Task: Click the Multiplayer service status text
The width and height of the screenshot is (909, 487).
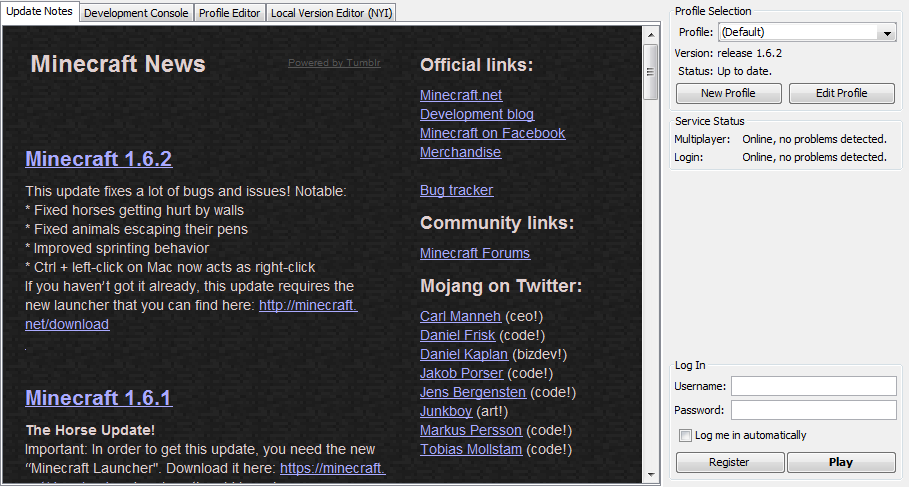Action: (780, 139)
